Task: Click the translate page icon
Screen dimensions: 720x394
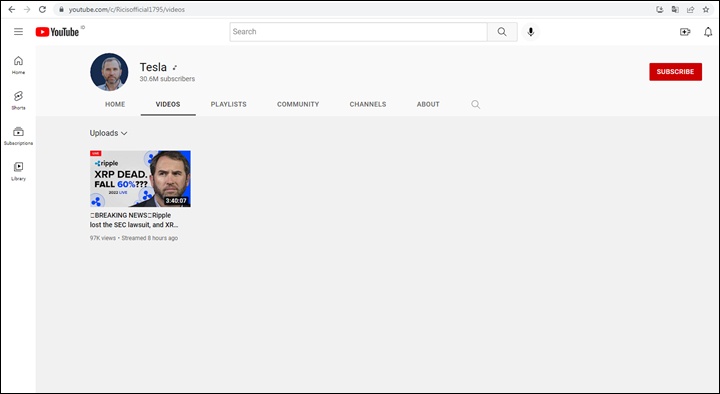Action: point(675,9)
